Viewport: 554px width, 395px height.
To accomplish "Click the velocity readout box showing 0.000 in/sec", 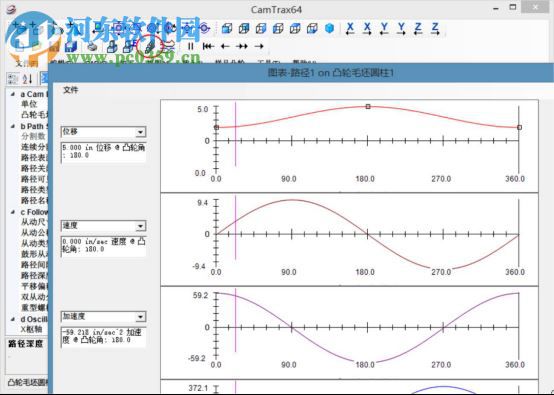I will 104,246.
